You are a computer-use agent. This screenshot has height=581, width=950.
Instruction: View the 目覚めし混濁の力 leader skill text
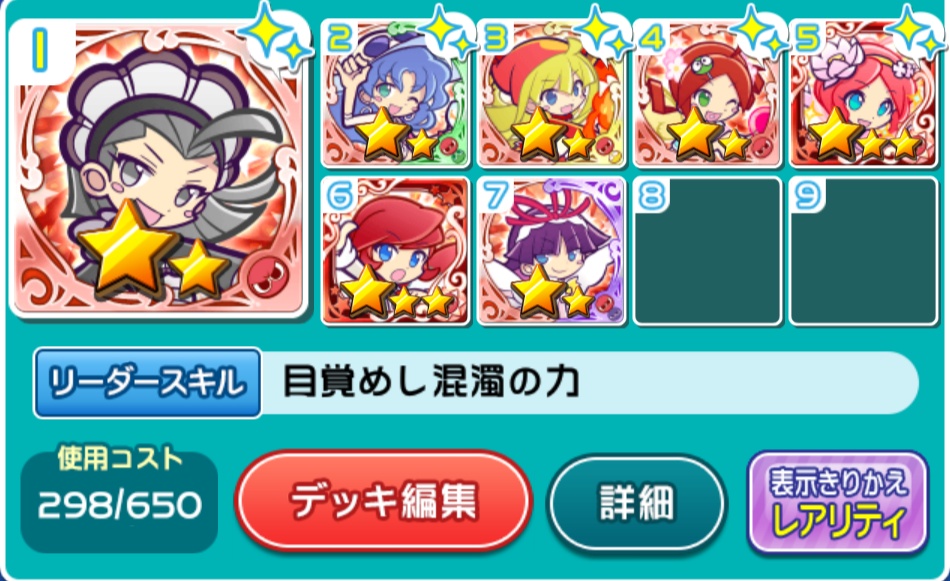pyautogui.click(x=431, y=382)
